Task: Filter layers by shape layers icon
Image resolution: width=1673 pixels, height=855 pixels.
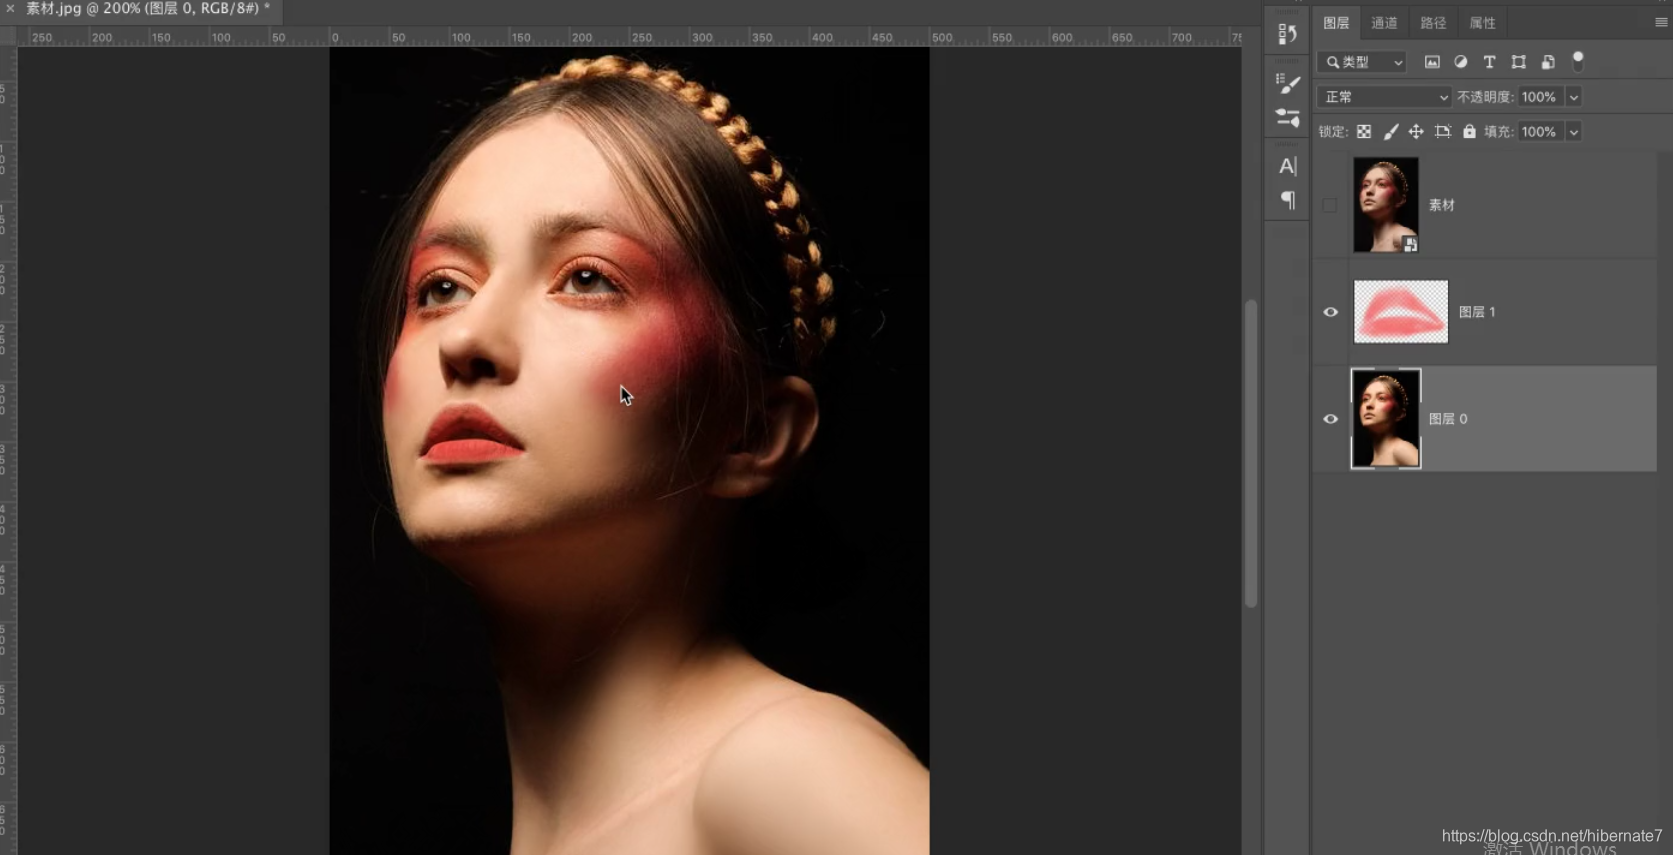Action: (1518, 62)
